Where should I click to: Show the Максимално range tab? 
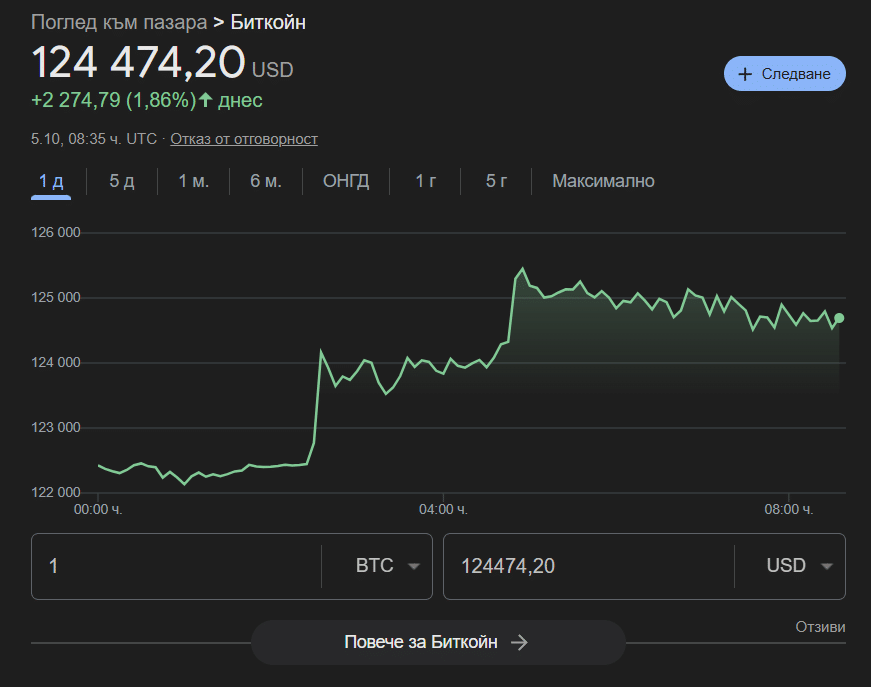pyautogui.click(x=603, y=181)
